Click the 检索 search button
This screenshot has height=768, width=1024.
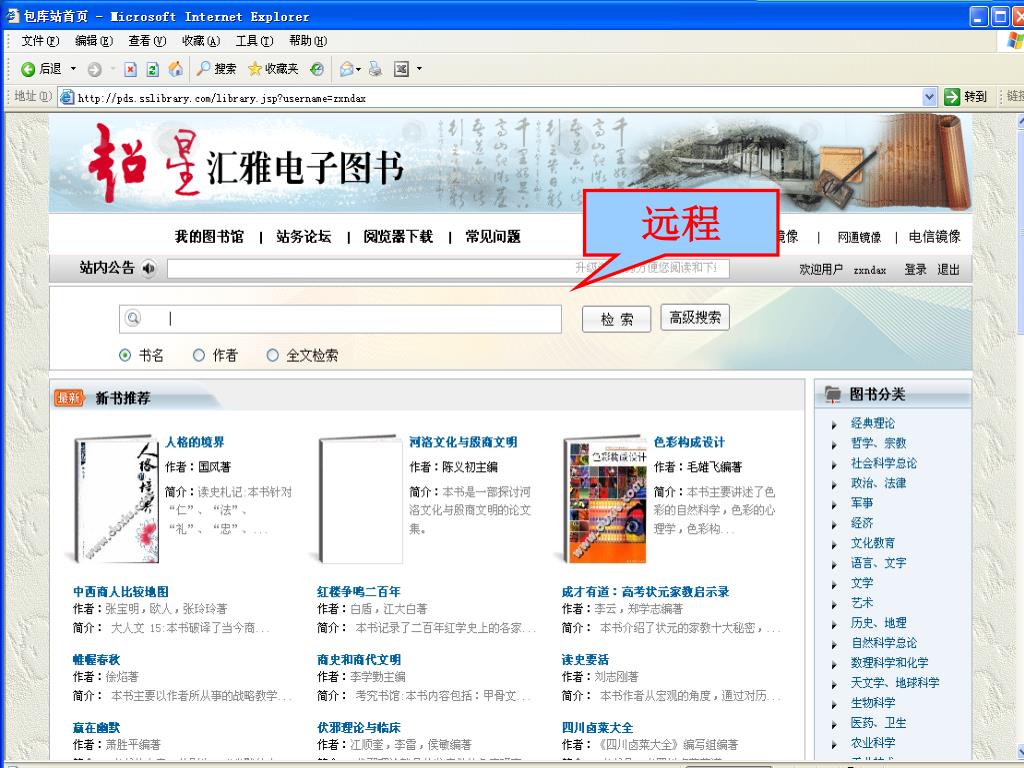point(616,319)
